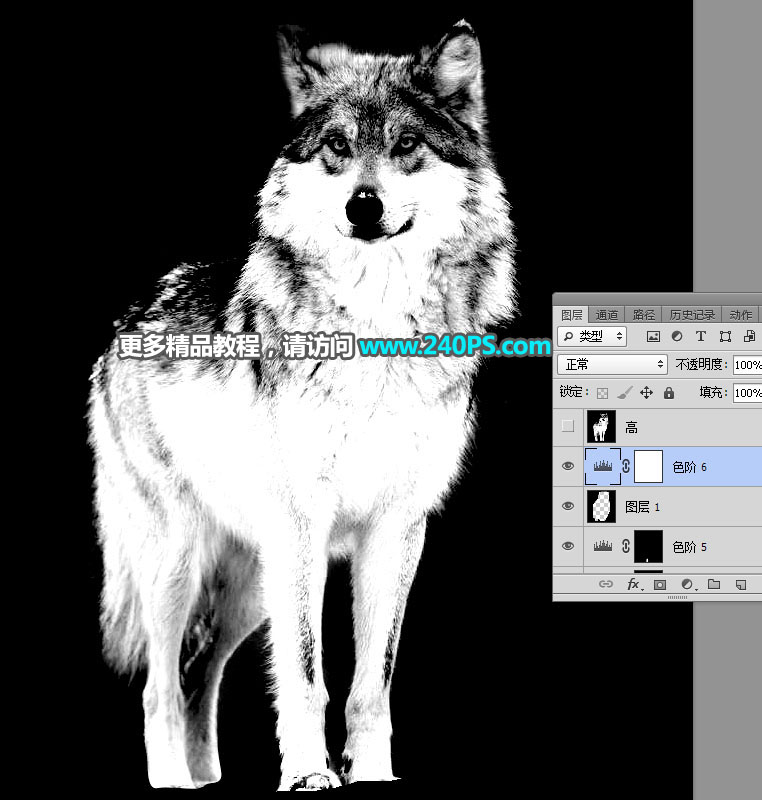
Task: Click the new layer icon
Action: point(741,584)
